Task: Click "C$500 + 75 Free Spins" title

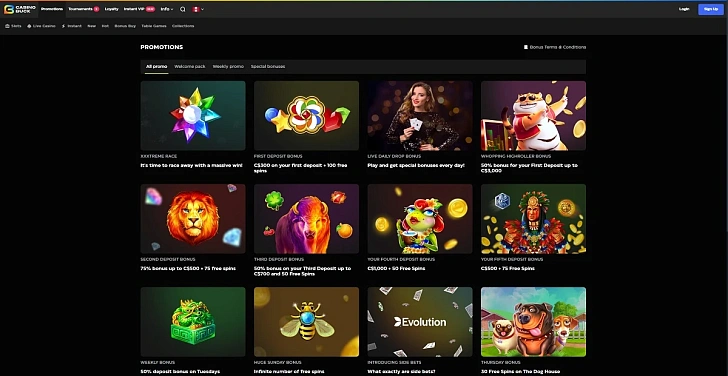Action: tap(508, 268)
